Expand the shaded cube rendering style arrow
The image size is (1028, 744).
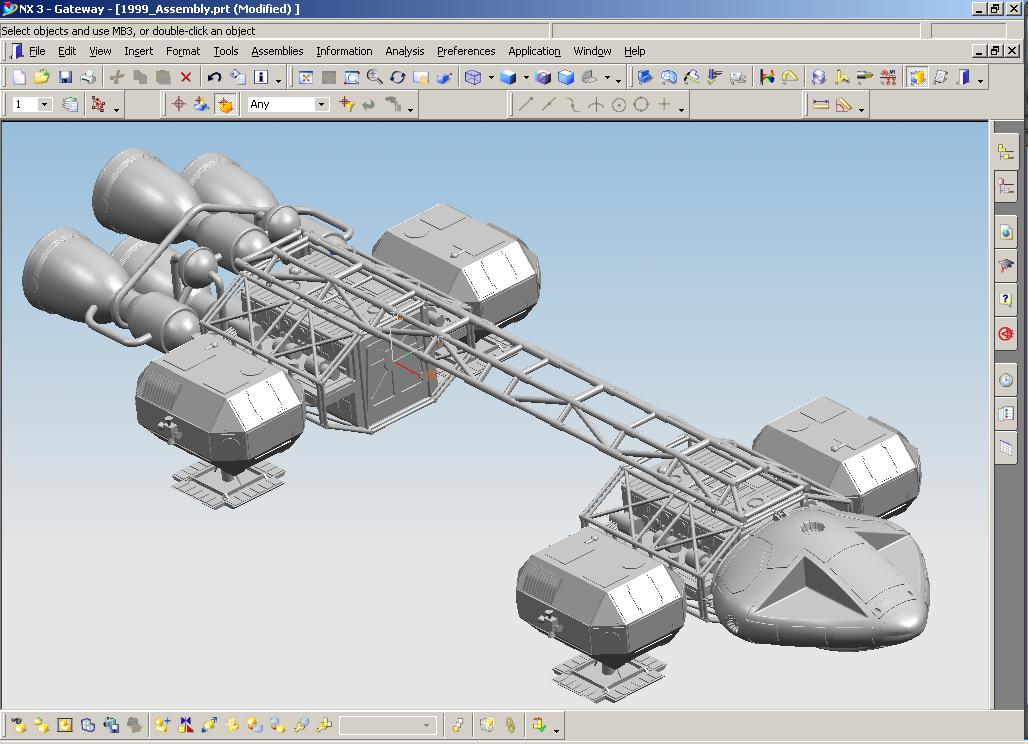(526, 78)
